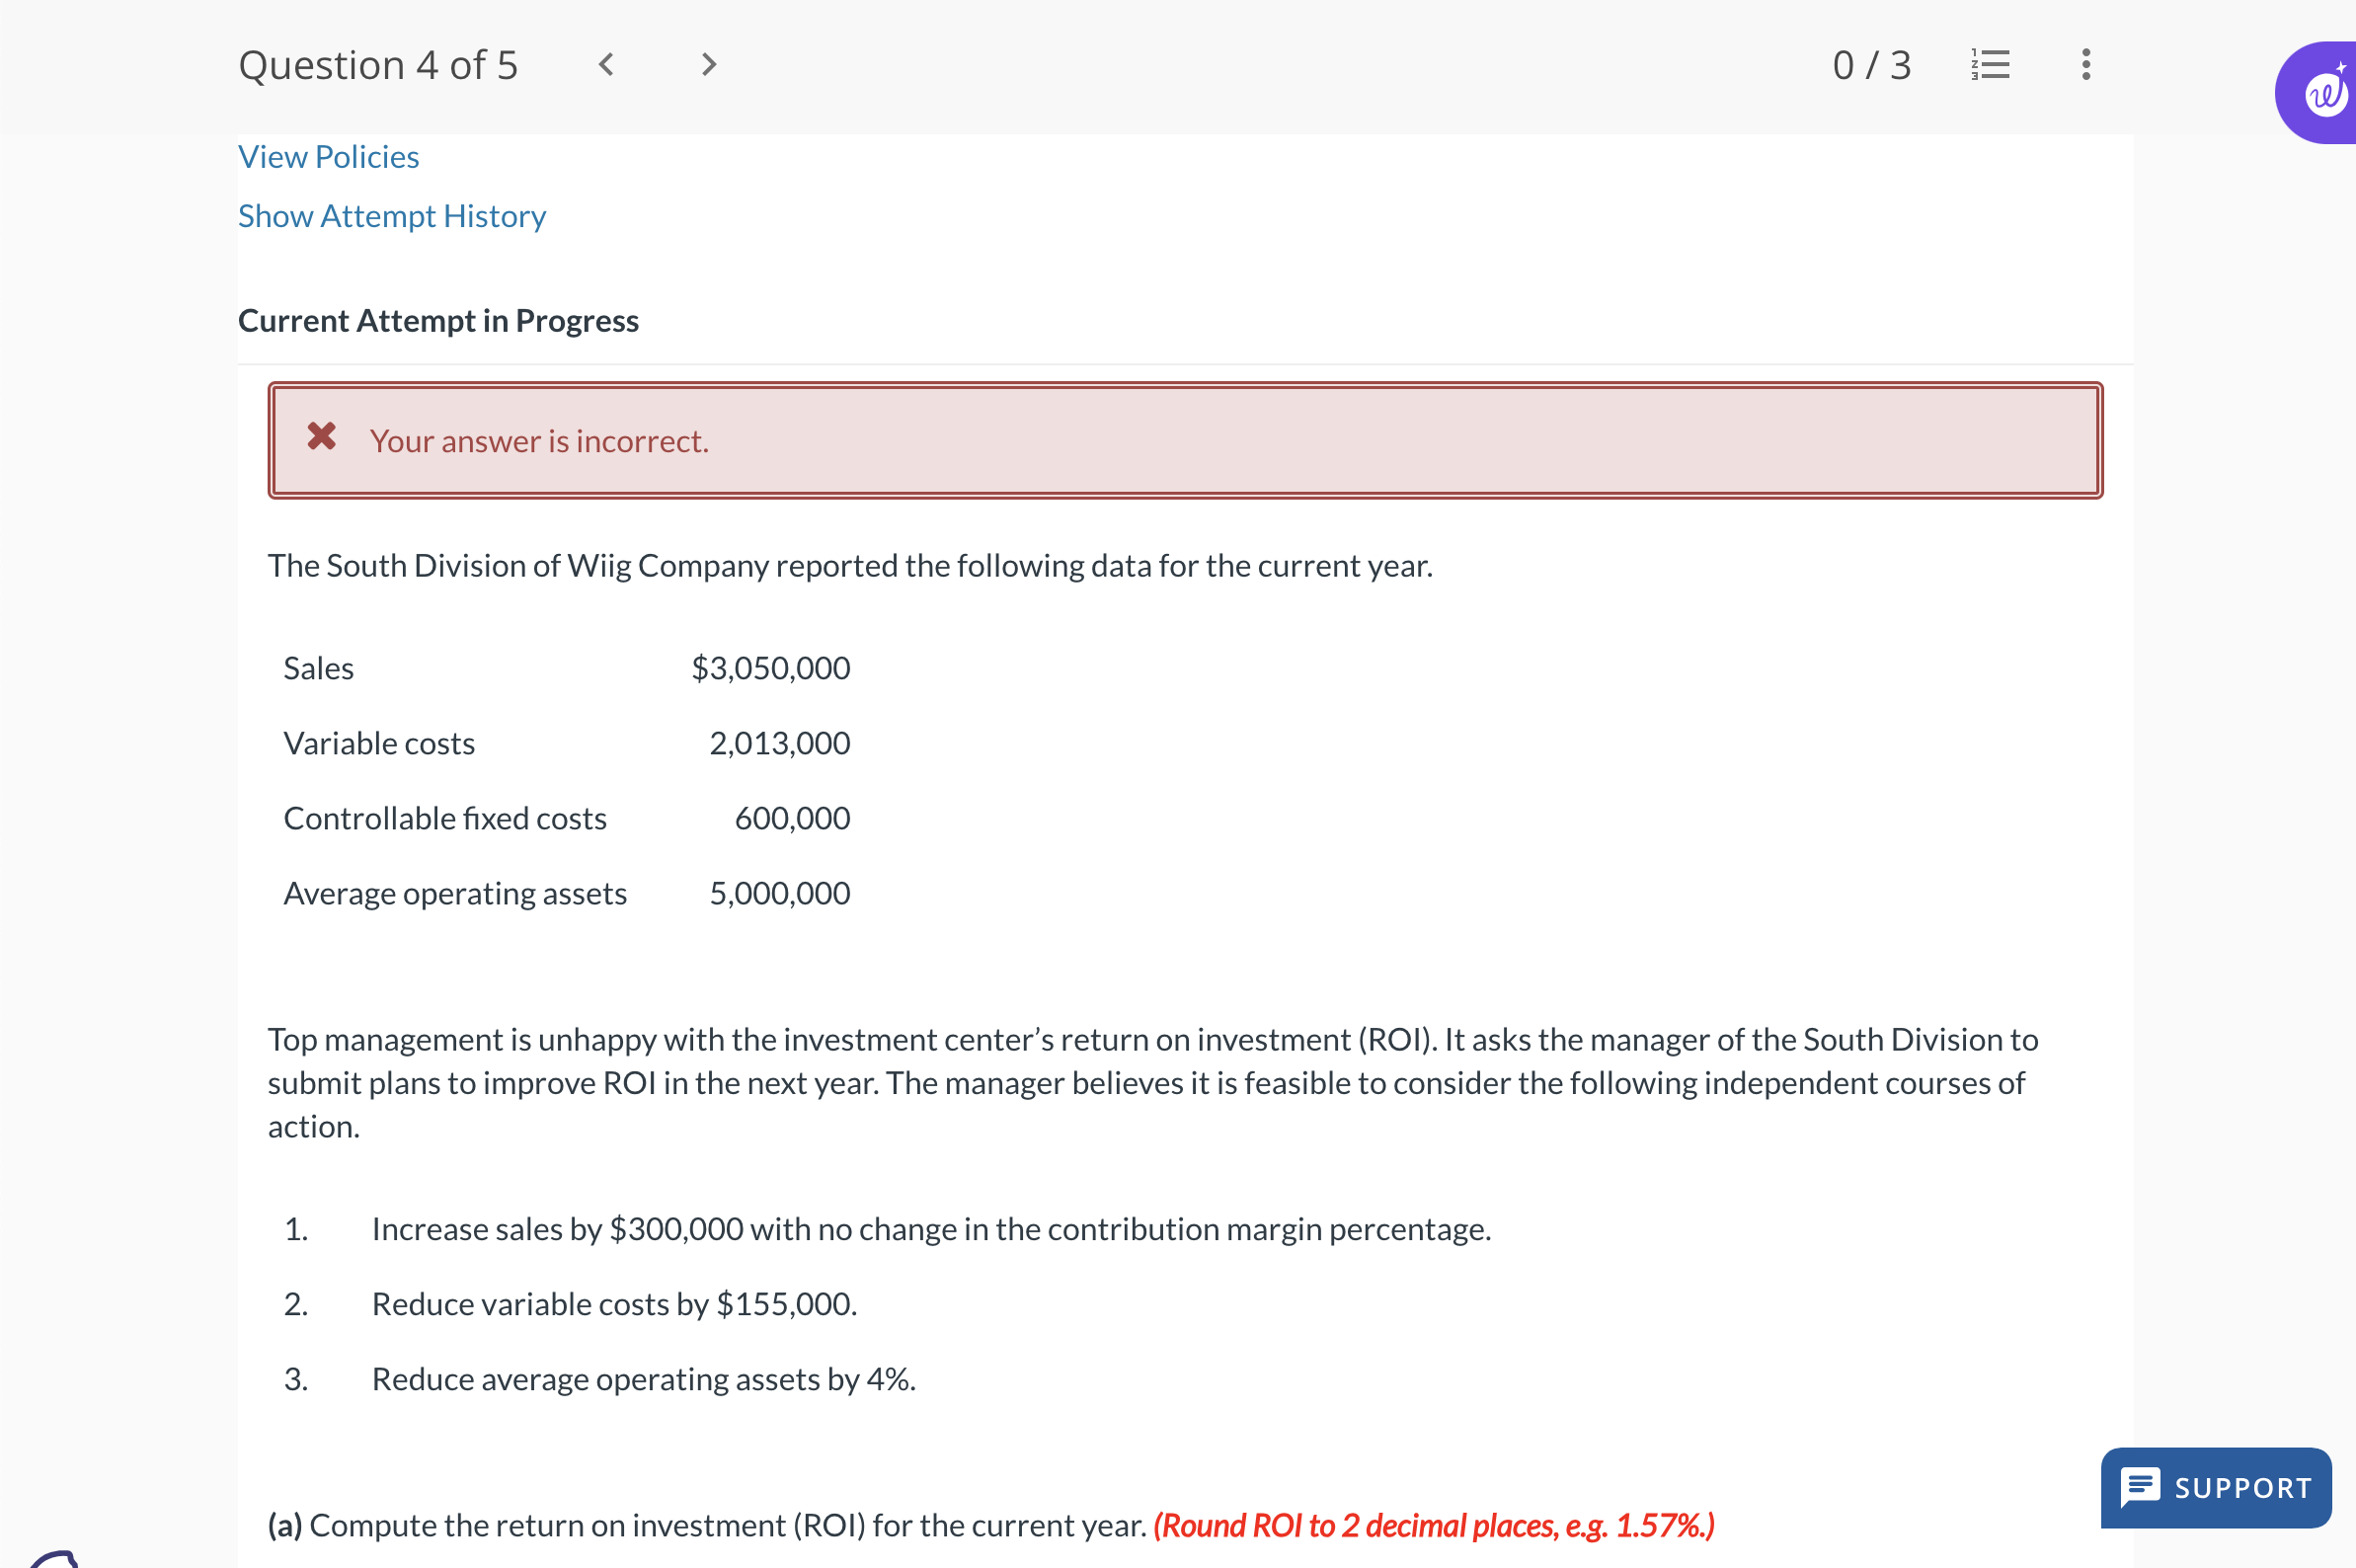The height and width of the screenshot is (1568, 2356).
Task: Click the Question 4 of 5 heading
Action: click(378, 66)
